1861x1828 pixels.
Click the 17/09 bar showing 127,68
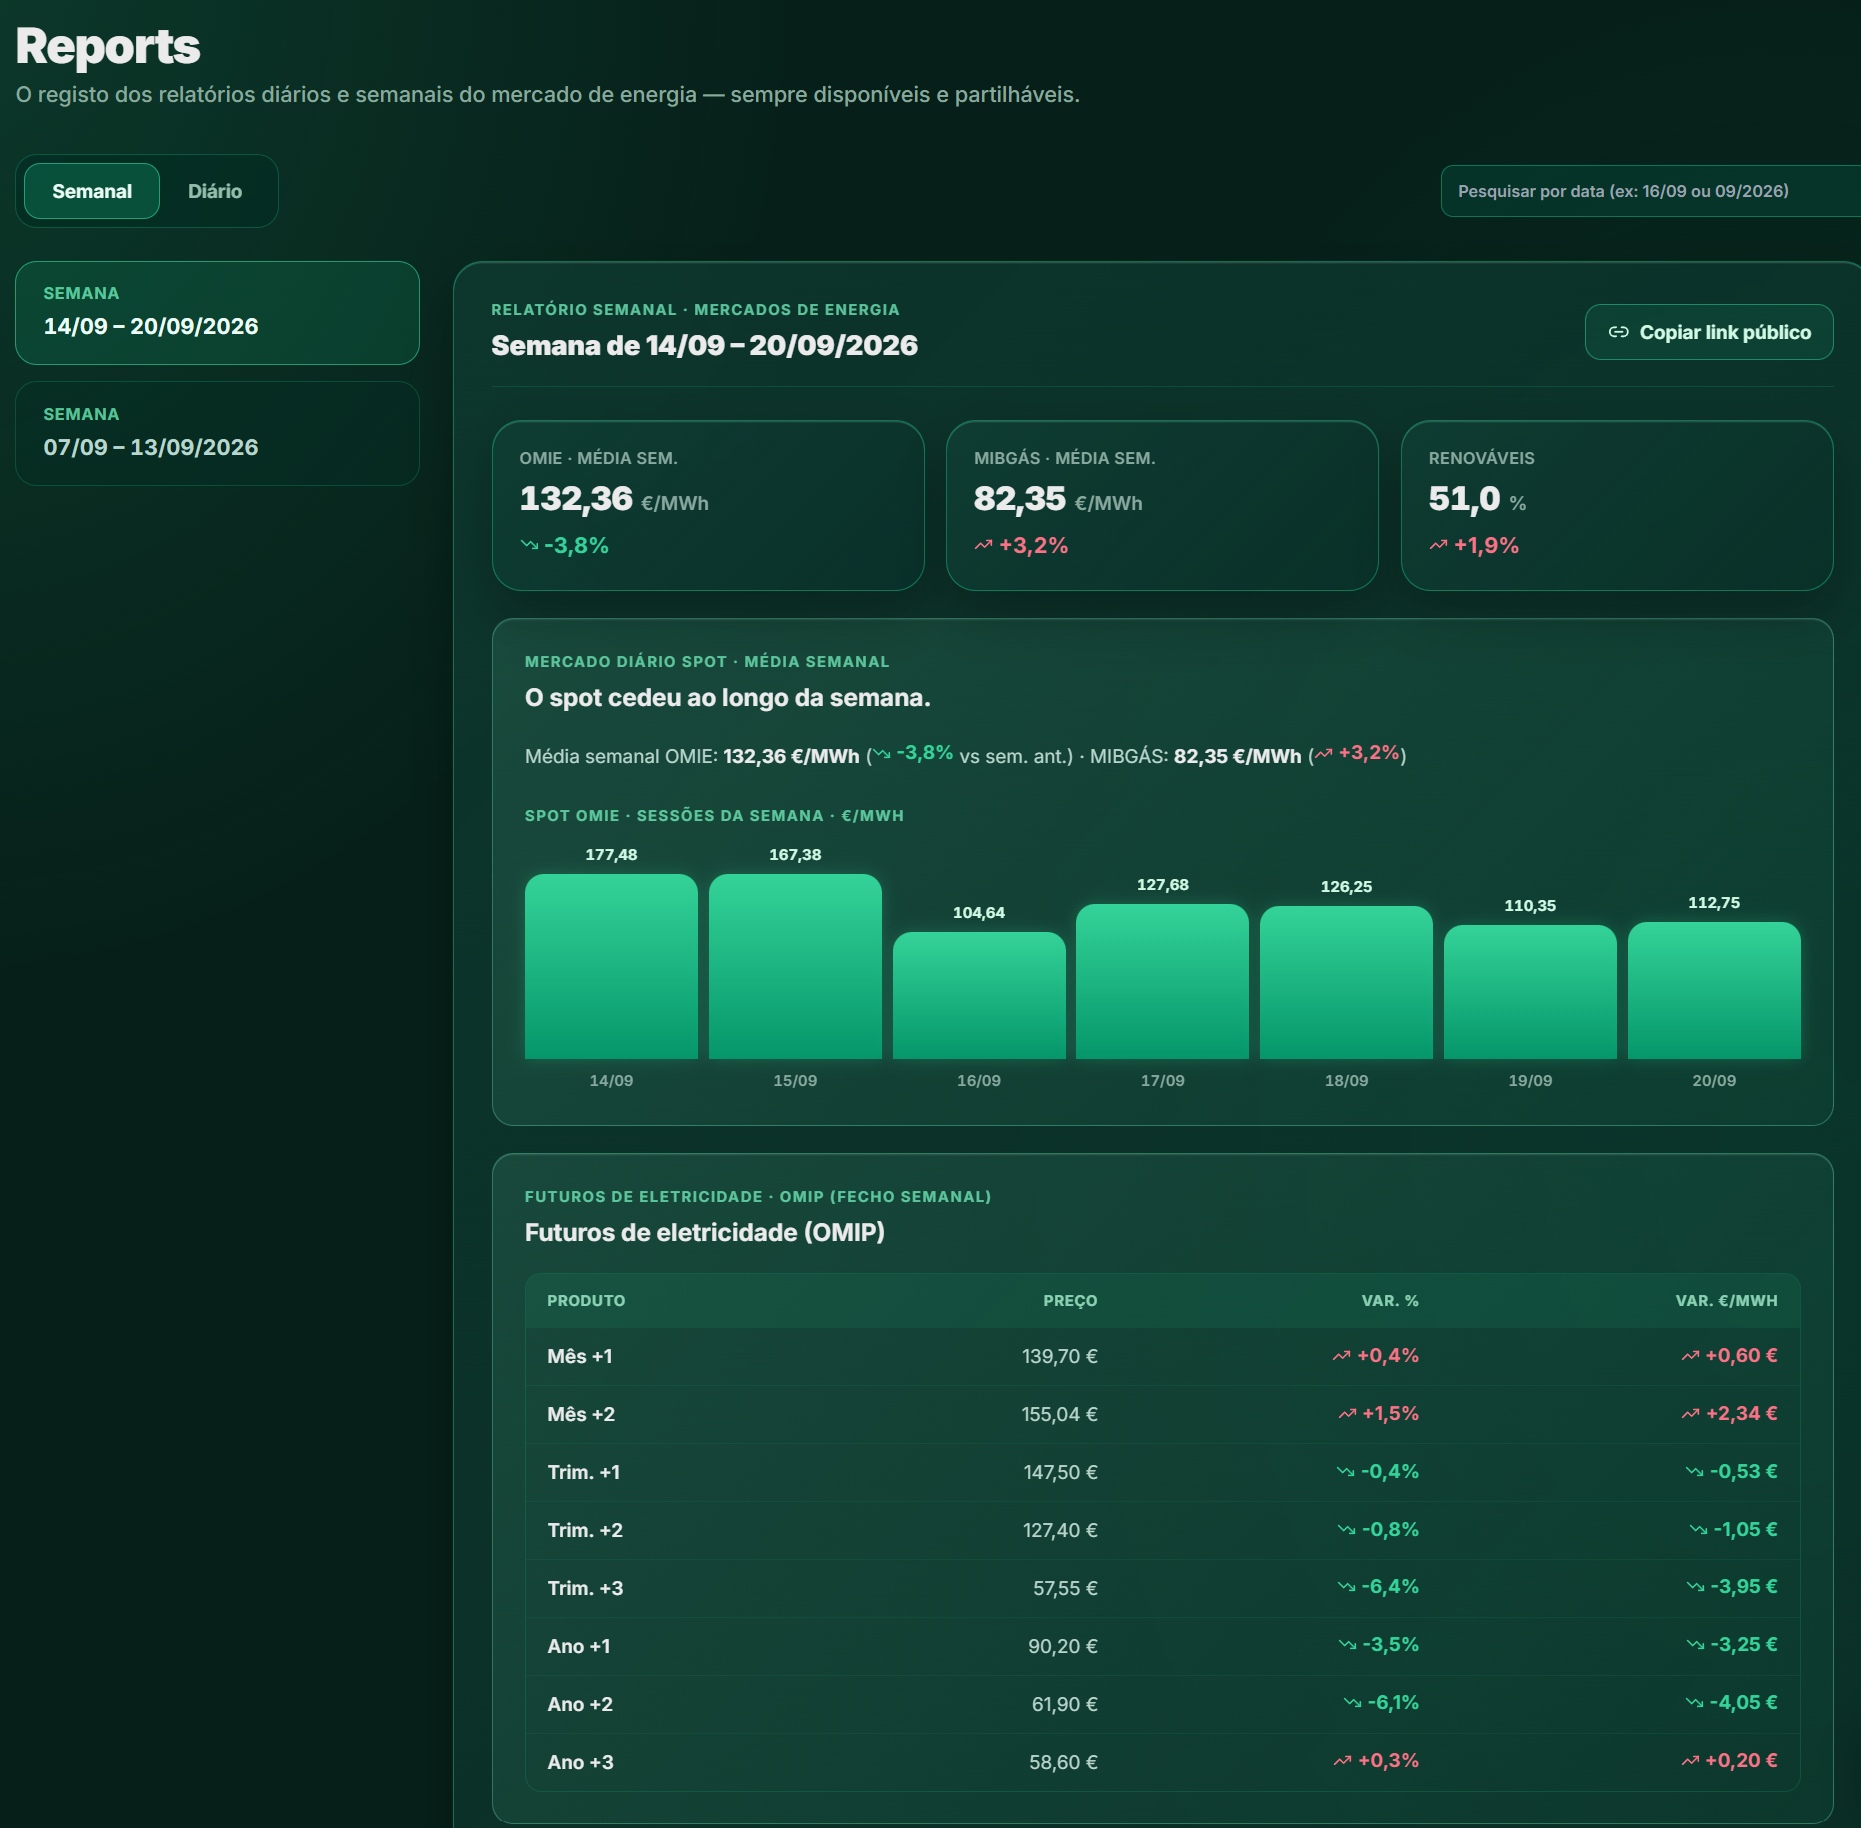click(1162, 981)
